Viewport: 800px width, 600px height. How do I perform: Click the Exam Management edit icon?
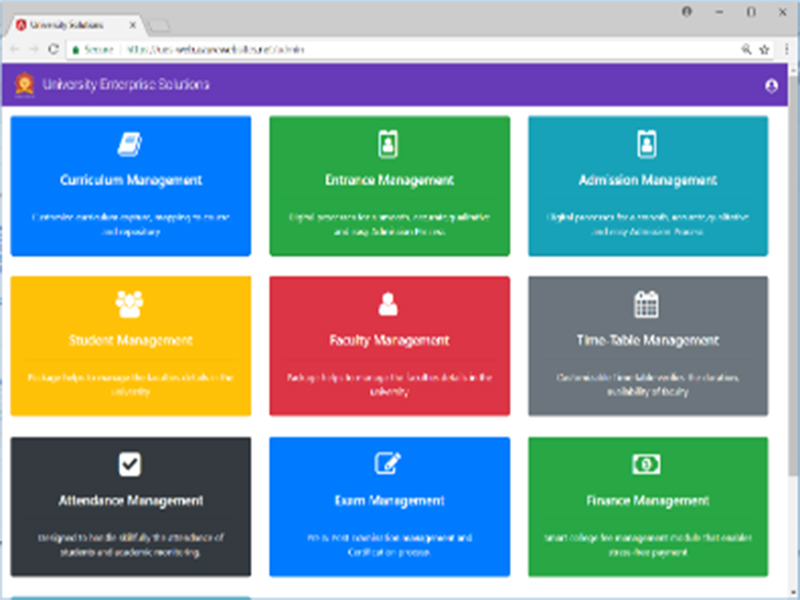coord(388,464)
